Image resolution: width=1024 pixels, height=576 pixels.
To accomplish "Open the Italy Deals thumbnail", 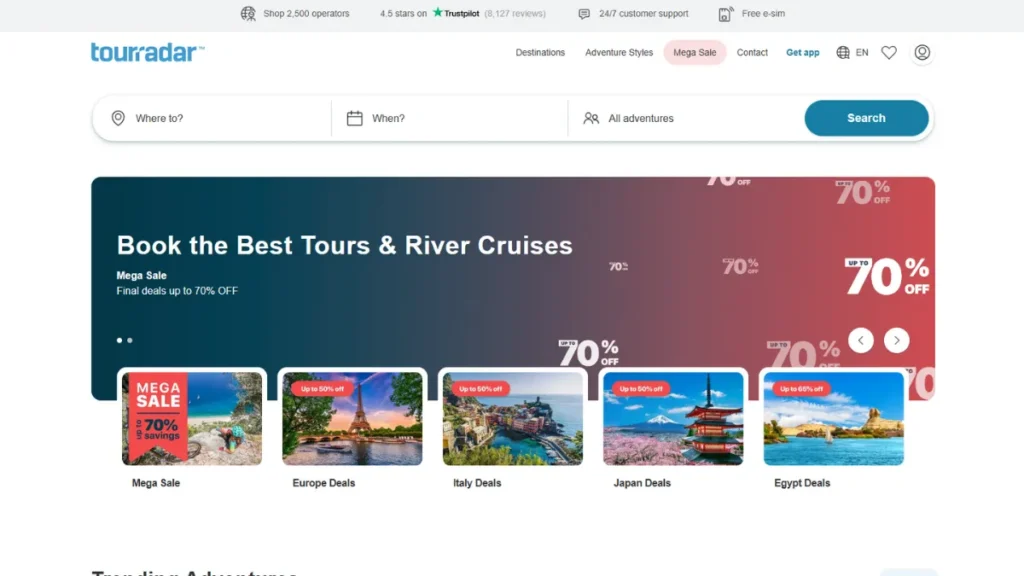I will point(513,419).
